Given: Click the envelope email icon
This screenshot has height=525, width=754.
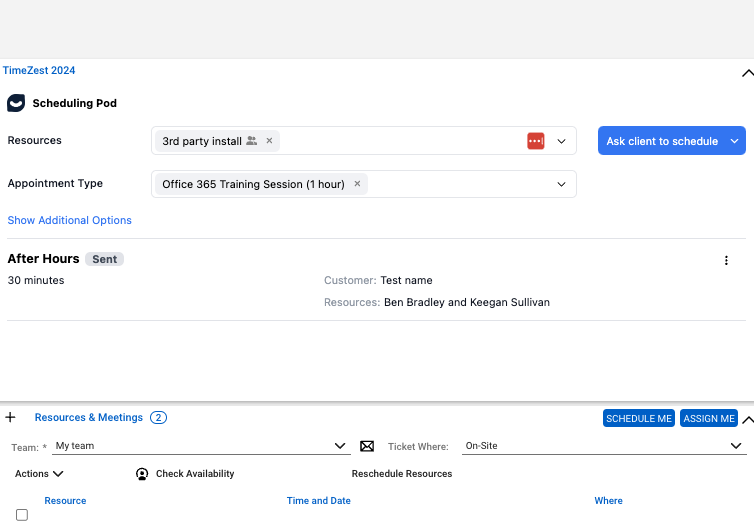Looking at the screenshot, I should 367,446.
